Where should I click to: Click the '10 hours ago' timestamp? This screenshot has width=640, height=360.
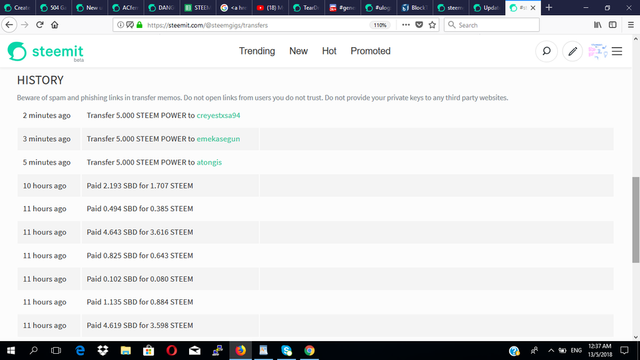coord(44,186)
